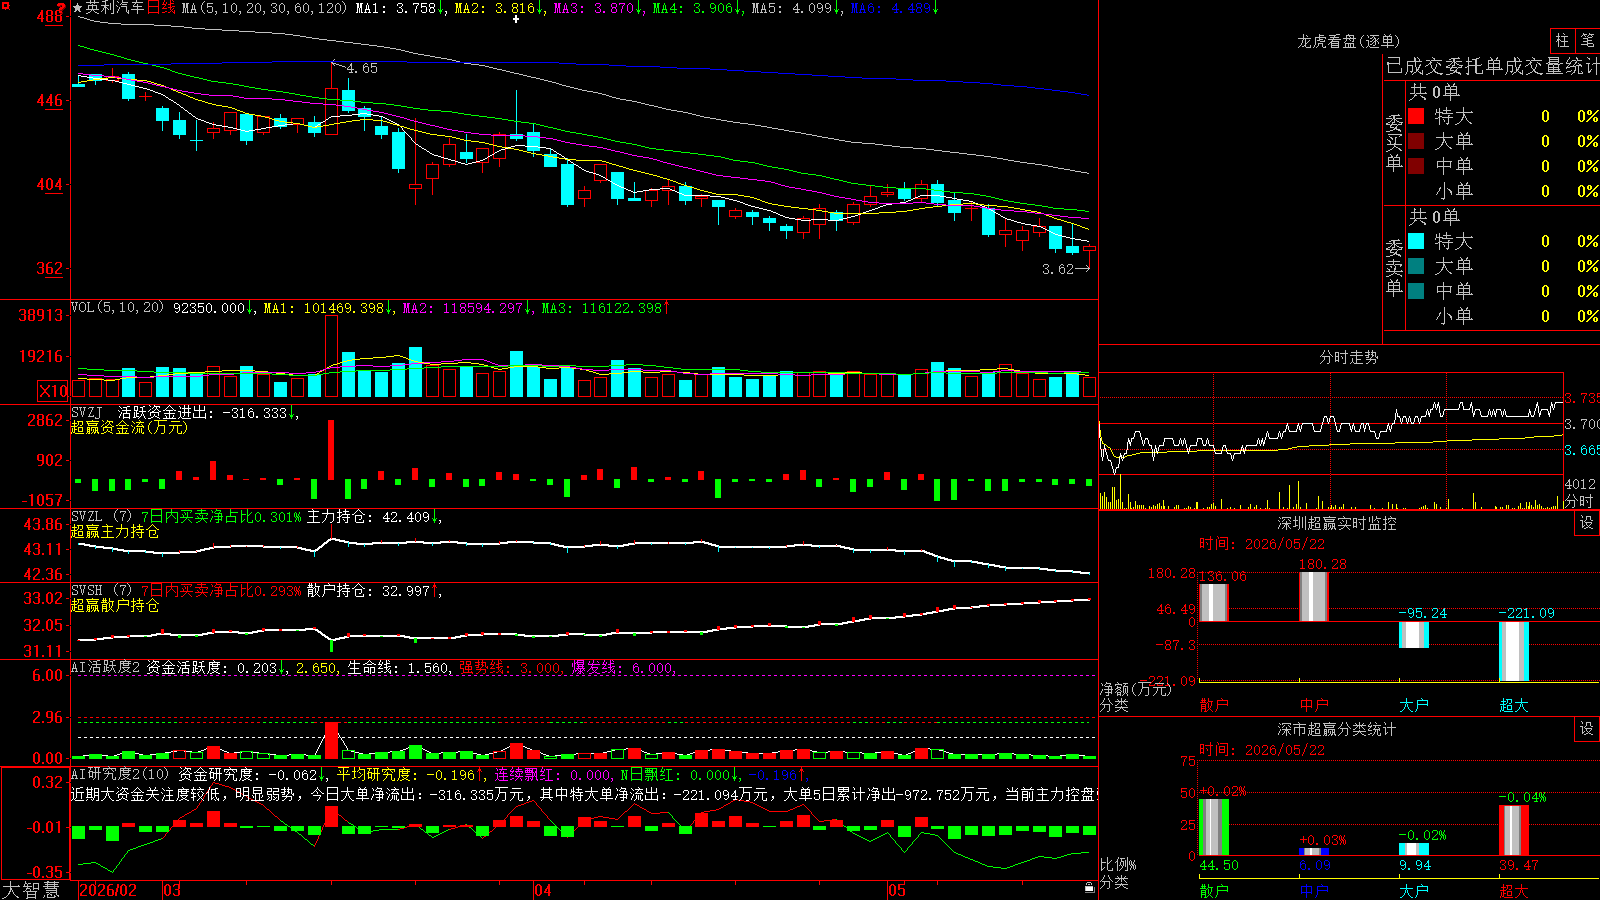Click the 主力持仓: 42.409 readout
The height and width of the screenshot is (900, 1600).
click(x=368, y=516)
